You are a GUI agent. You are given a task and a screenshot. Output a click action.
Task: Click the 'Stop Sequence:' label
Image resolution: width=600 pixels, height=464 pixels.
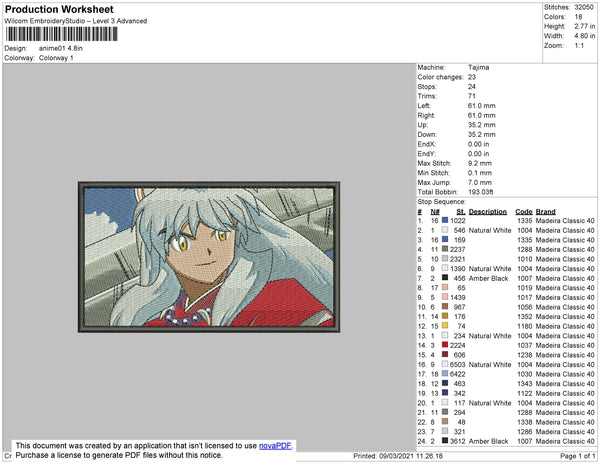[x=441, y=202]
